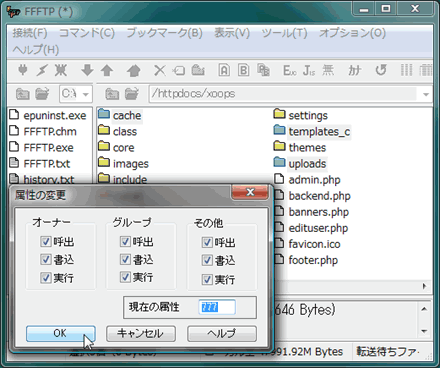This screenshot has width=441, height=369.
Task: Select Auto transfer mode icon
Action: click(x=263, y=70)
